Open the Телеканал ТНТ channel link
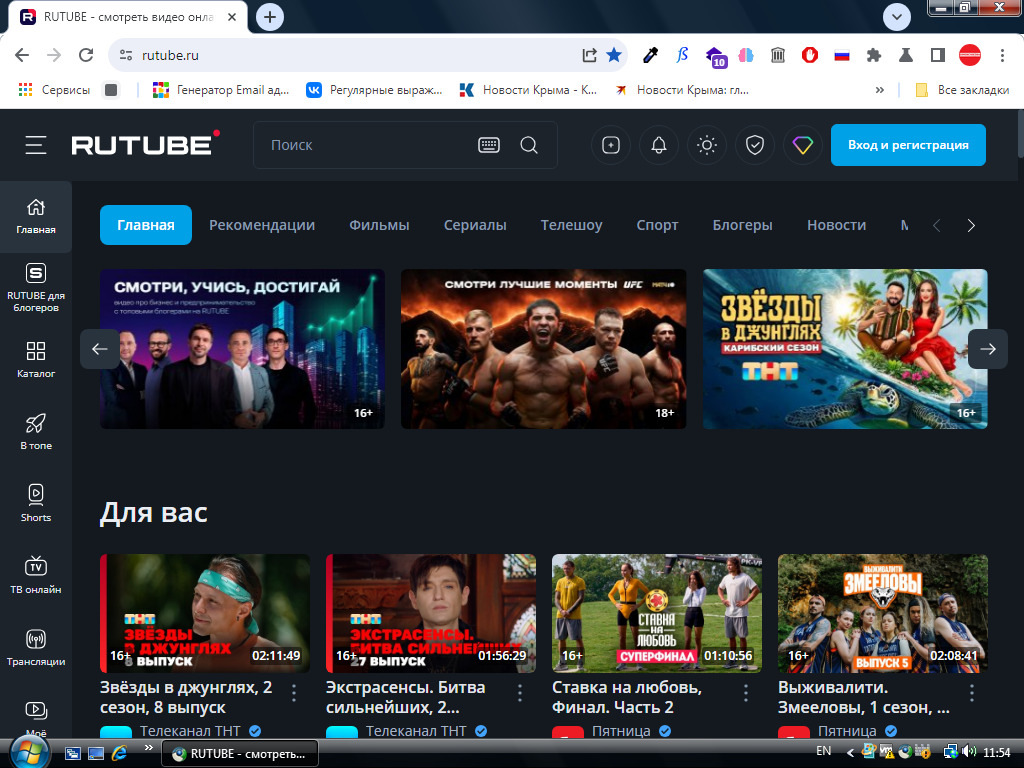 click(190, 731)
